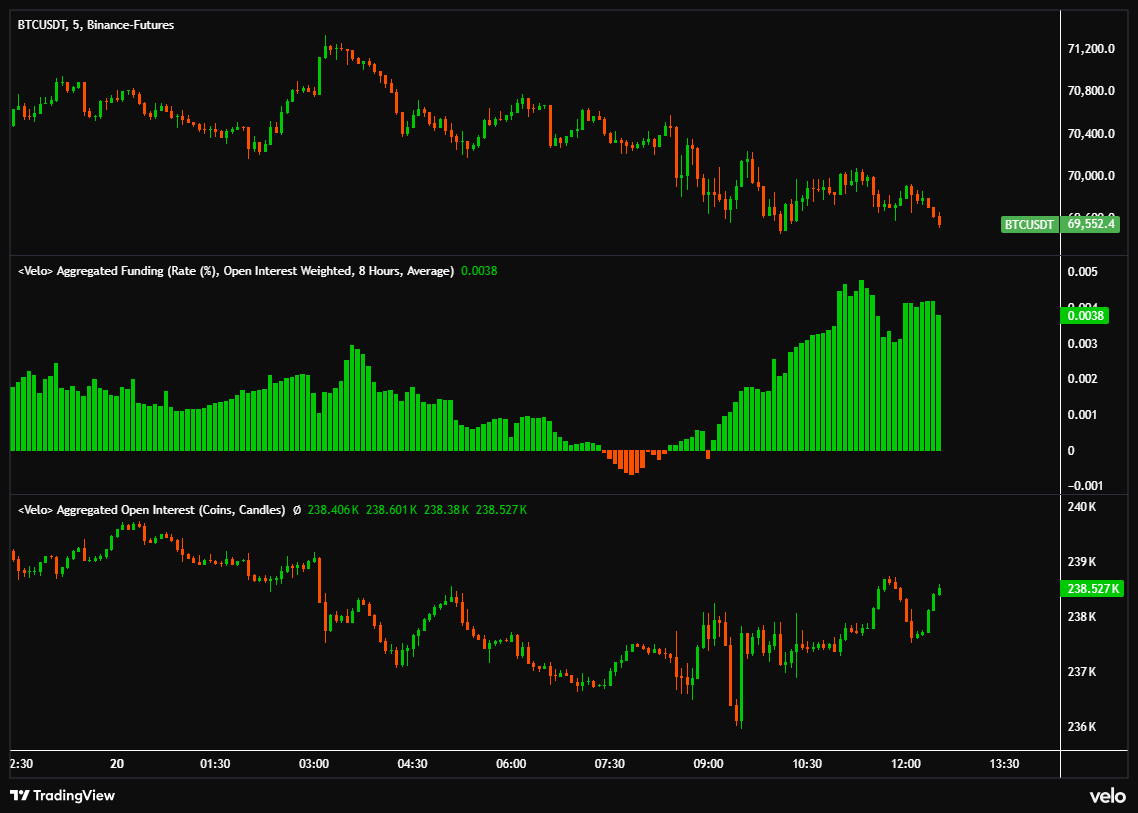Click the 240K open interest axis value

(1081, 507)
